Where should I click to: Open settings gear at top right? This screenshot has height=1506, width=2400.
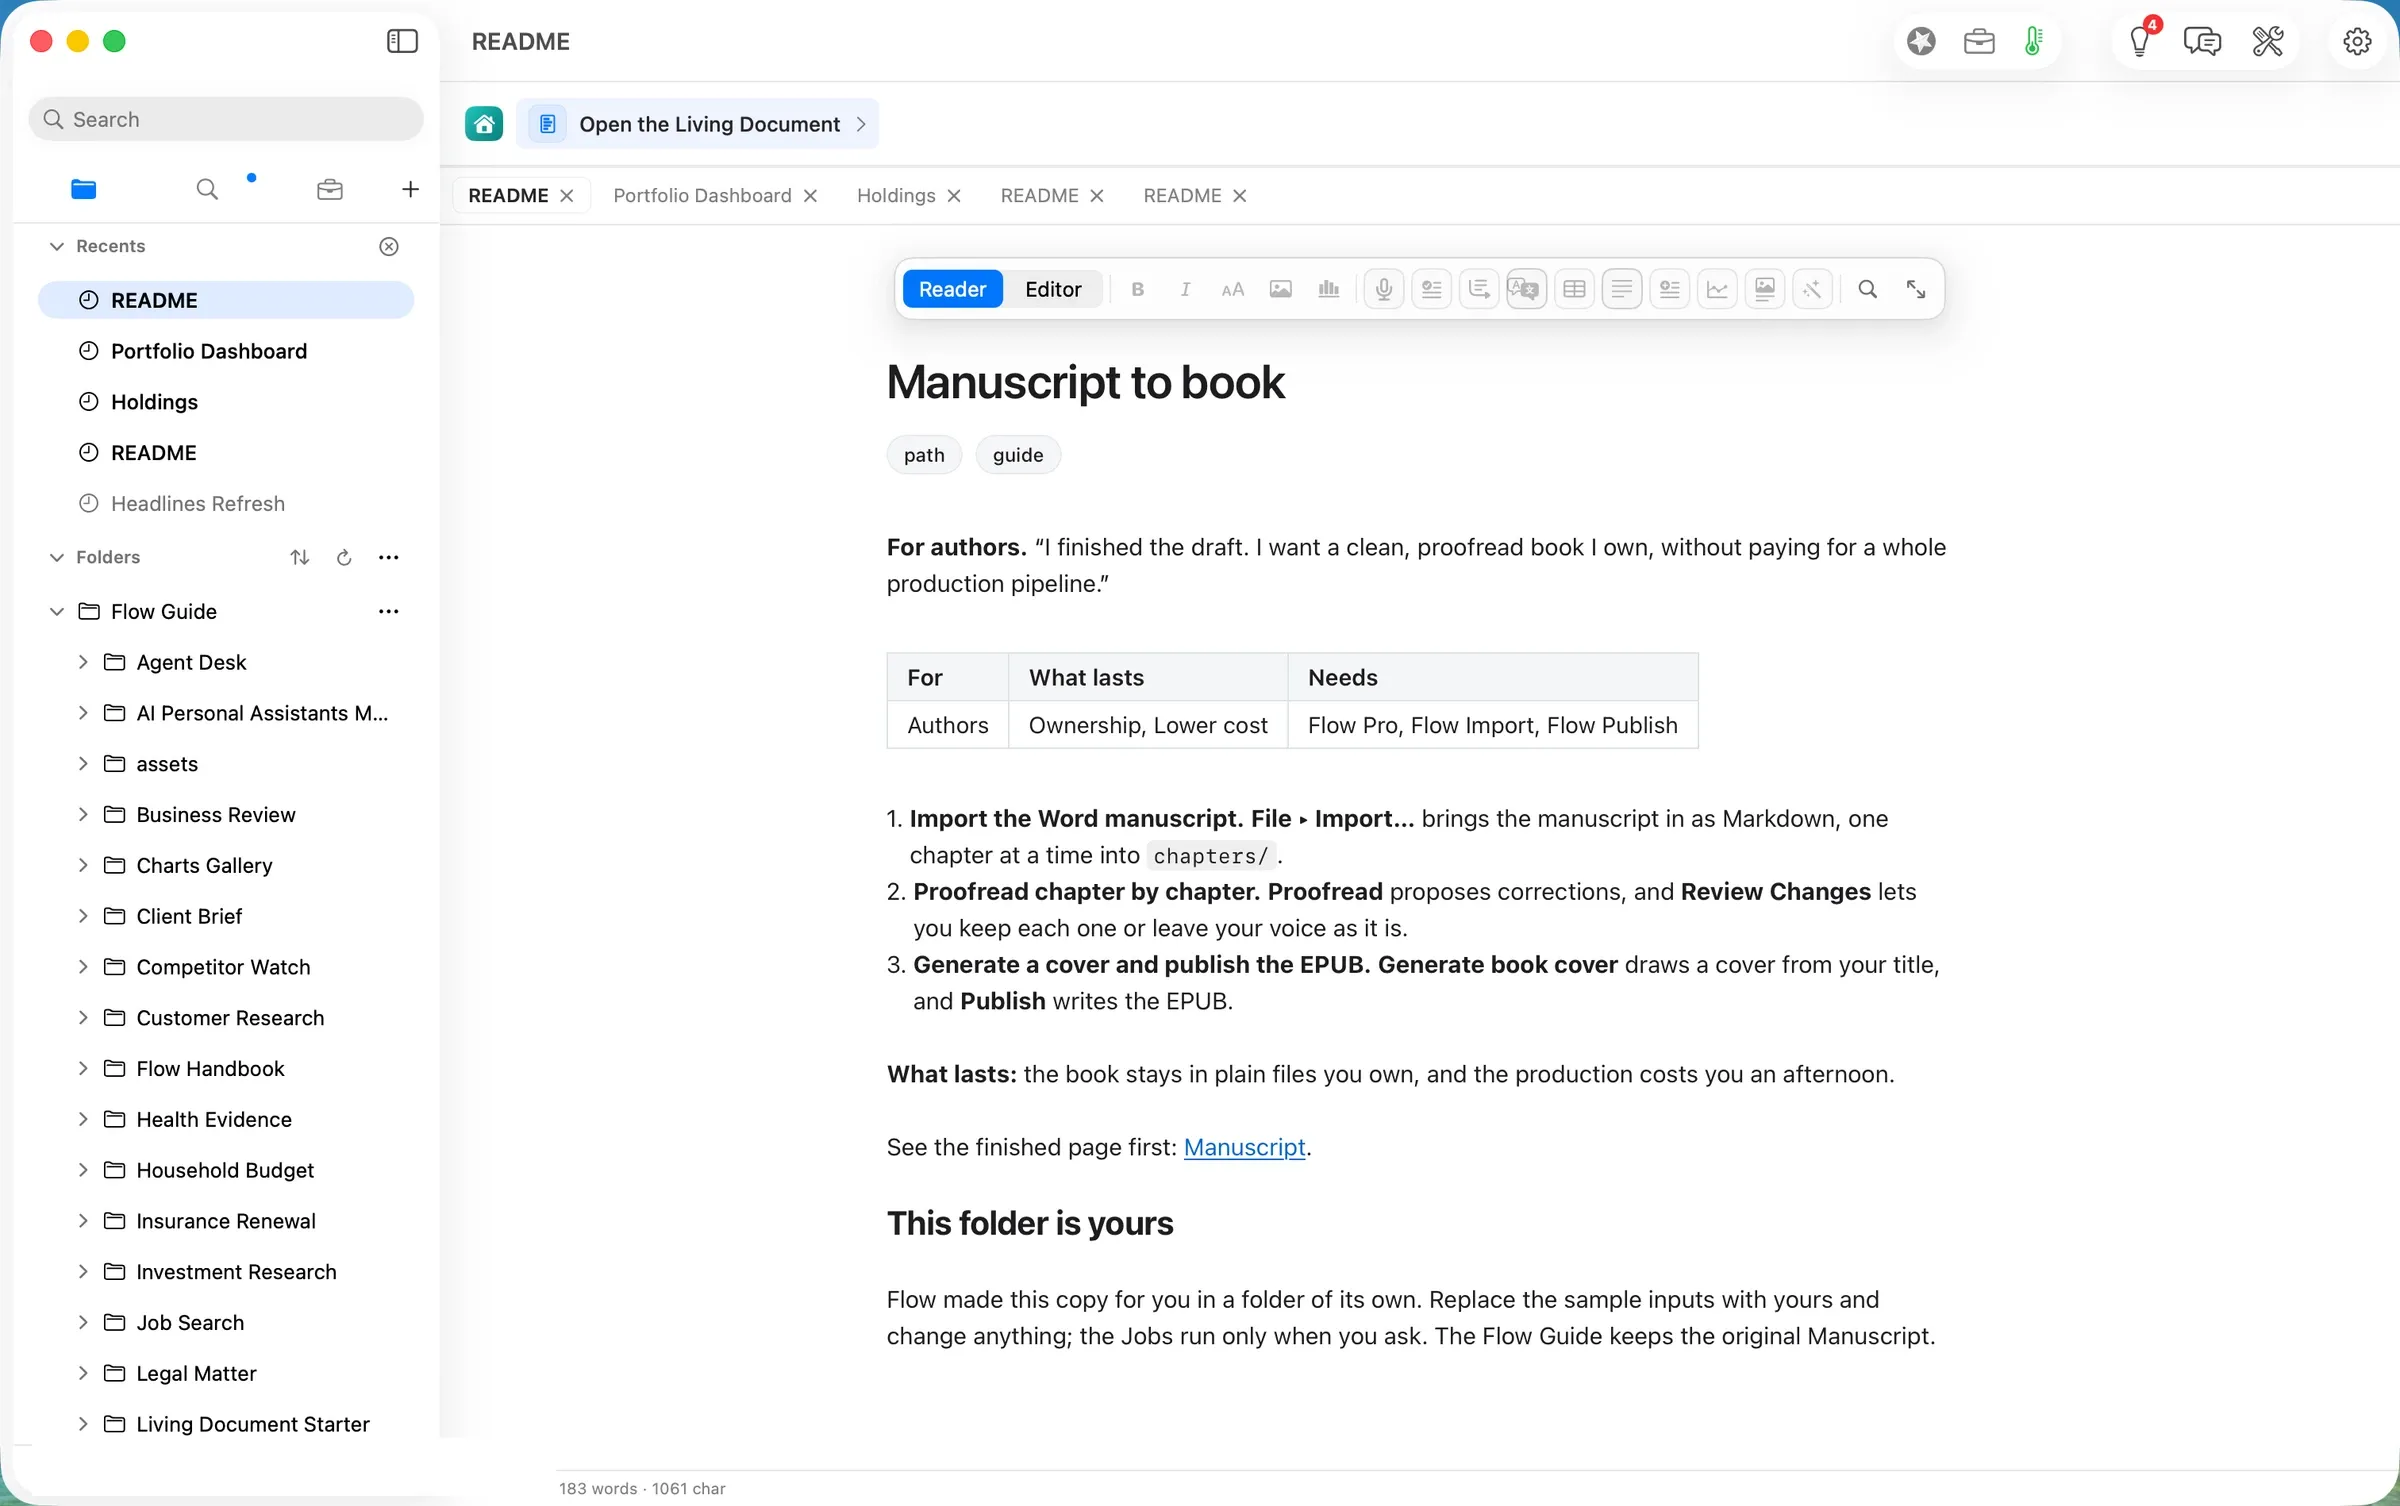[x=2357, y=41]
